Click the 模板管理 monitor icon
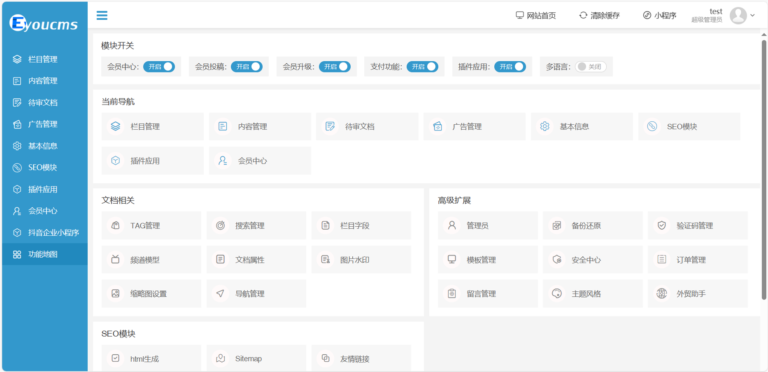 click(x=452, y=259)
